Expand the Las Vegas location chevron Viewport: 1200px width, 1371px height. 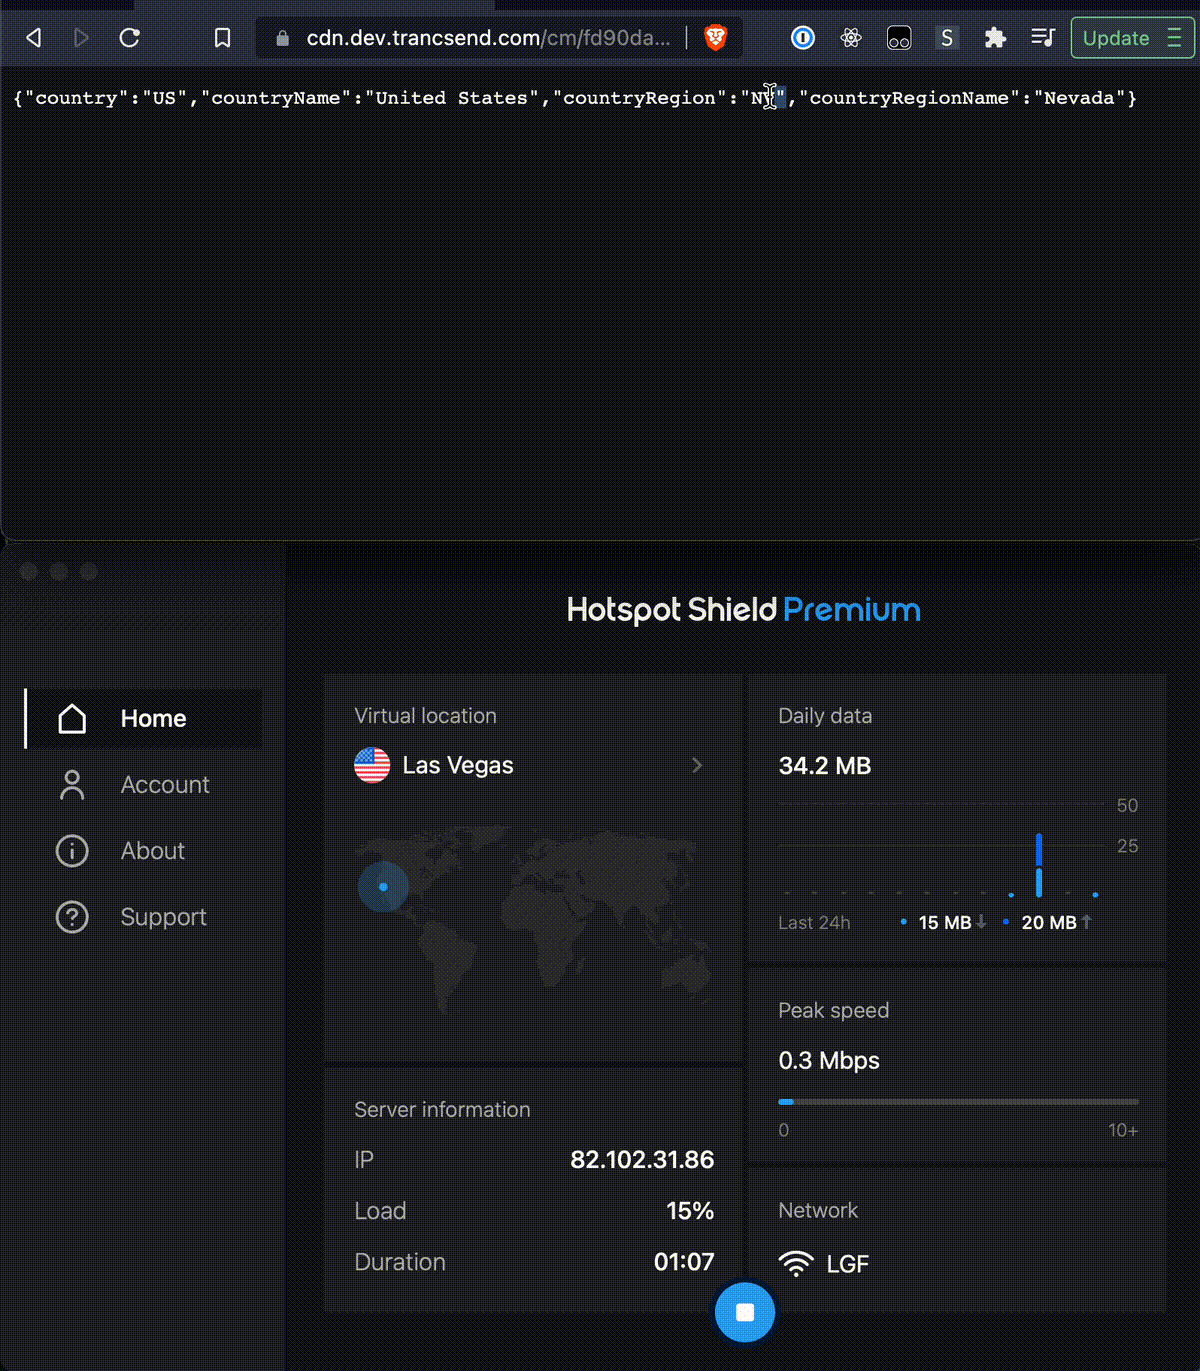[x=697, y=765]
